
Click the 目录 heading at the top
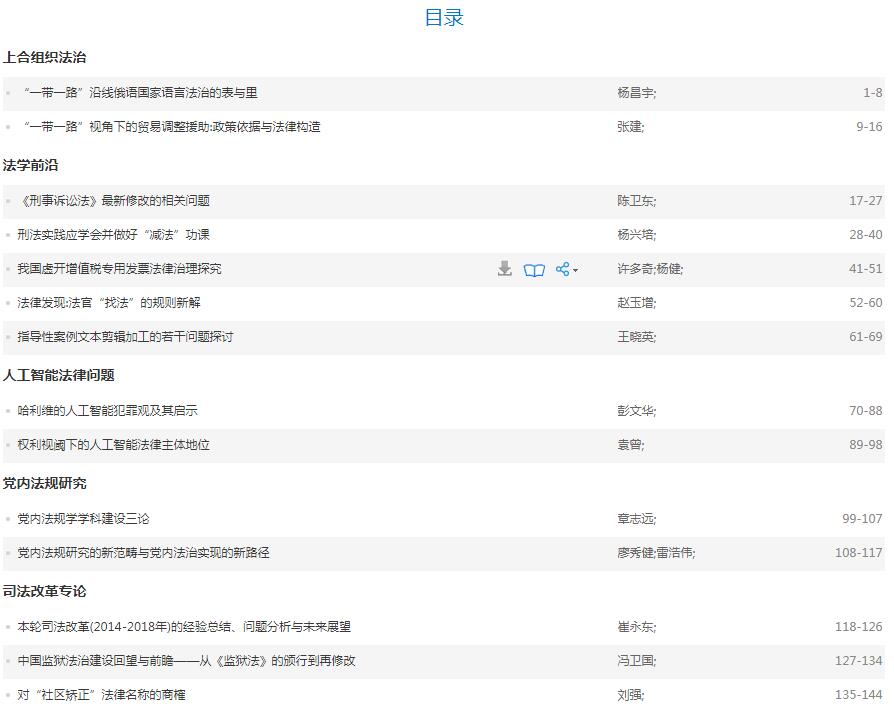(x=444, y=17)
